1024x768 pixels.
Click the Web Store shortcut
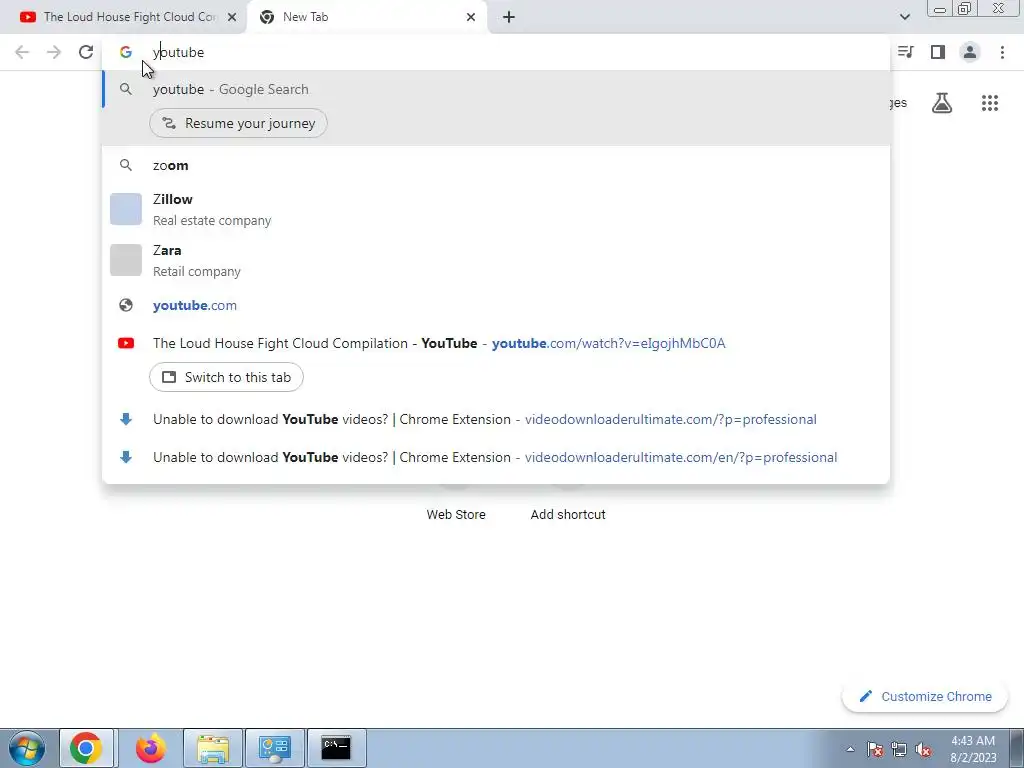[x=456, y=515]
